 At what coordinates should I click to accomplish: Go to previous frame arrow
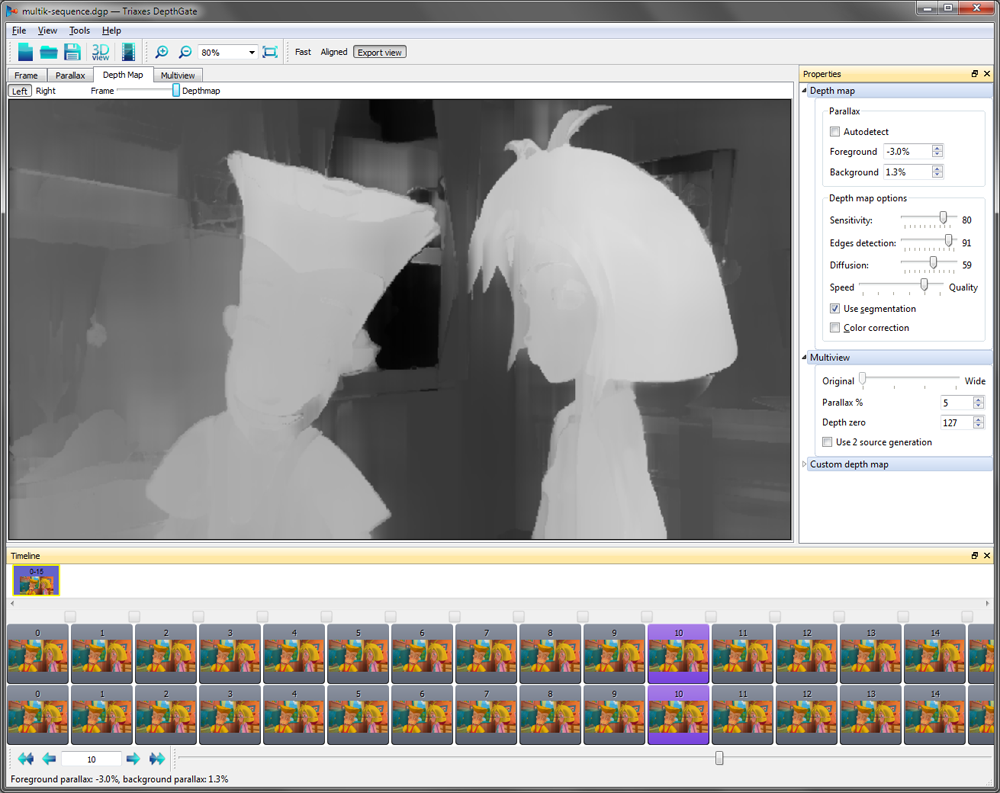click(x=49, y=759)
